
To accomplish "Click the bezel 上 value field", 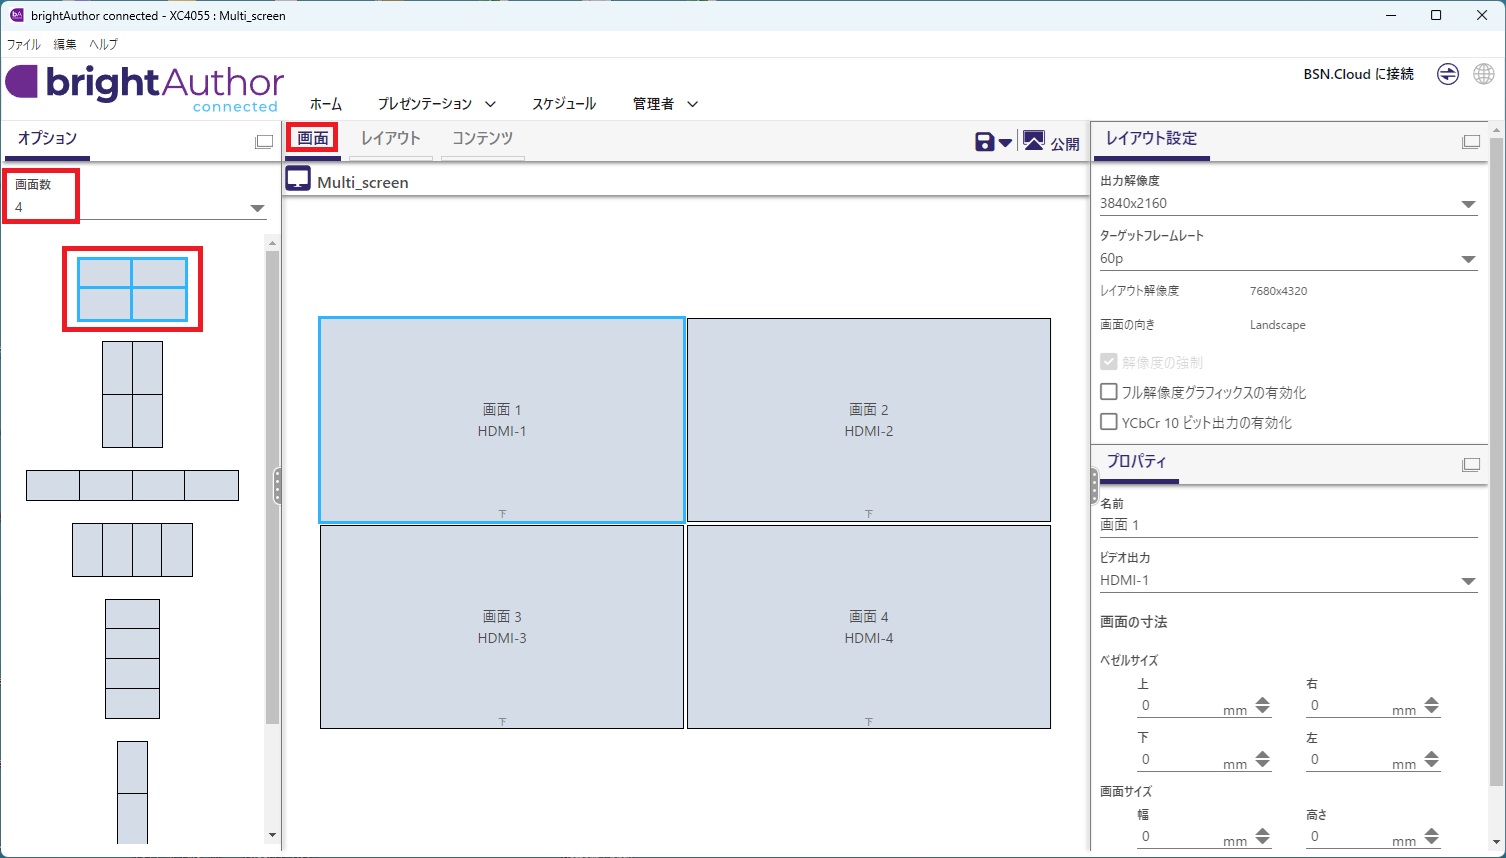I will tap(1178, 706).
